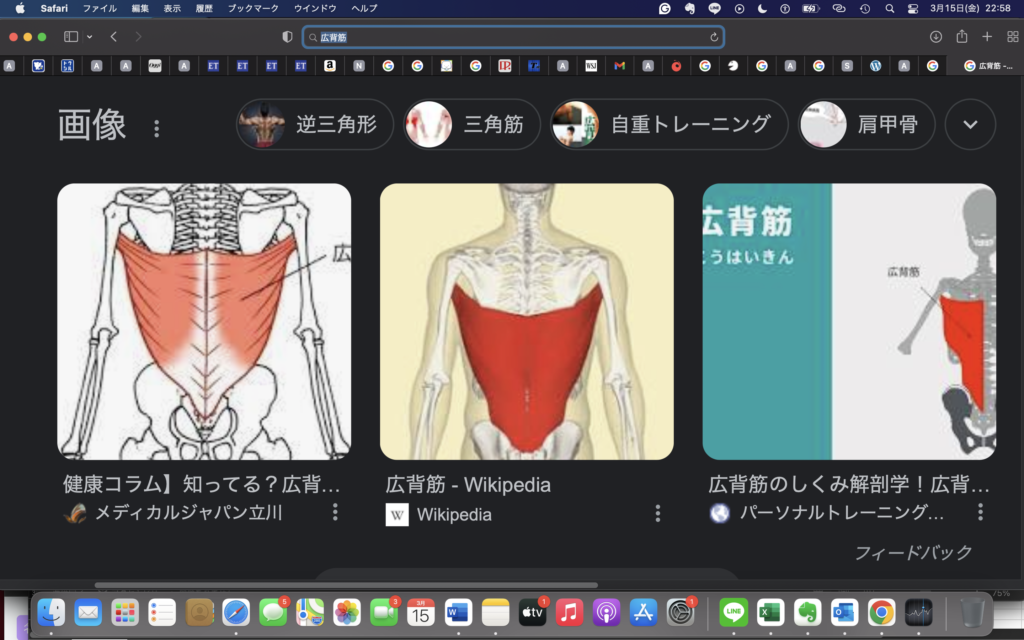This screenshot has height=640, width=1024.
Task: Go back using the back arrow
Action: tap(114, 37)
